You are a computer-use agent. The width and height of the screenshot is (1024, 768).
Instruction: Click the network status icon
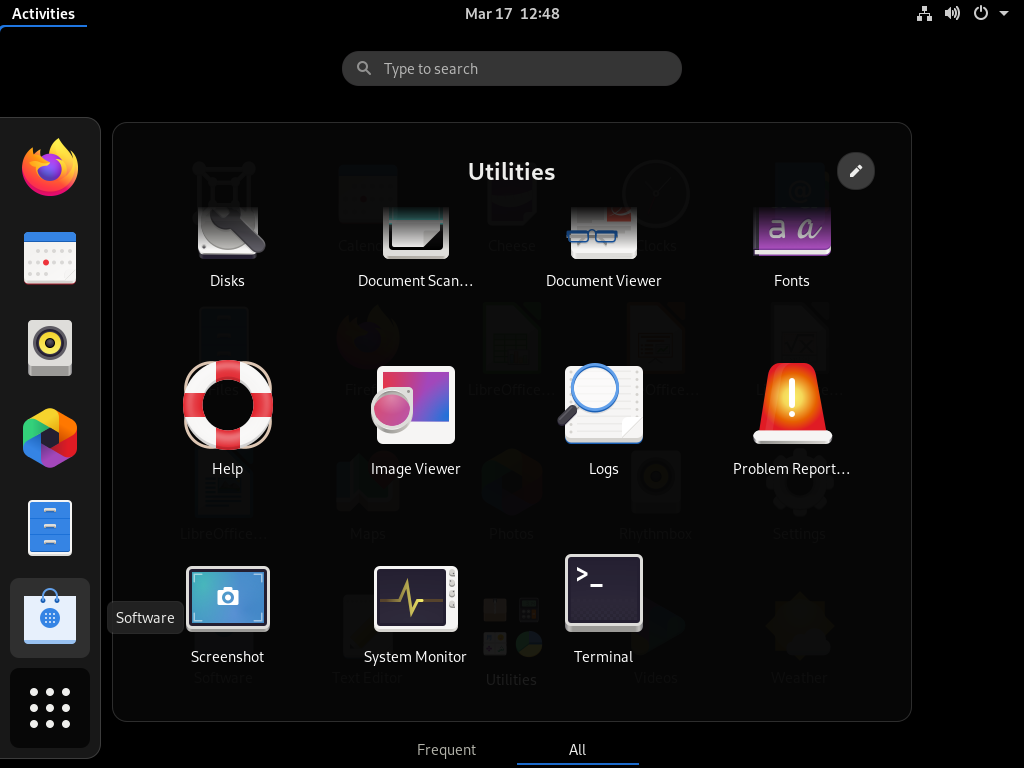coord(924,14)
